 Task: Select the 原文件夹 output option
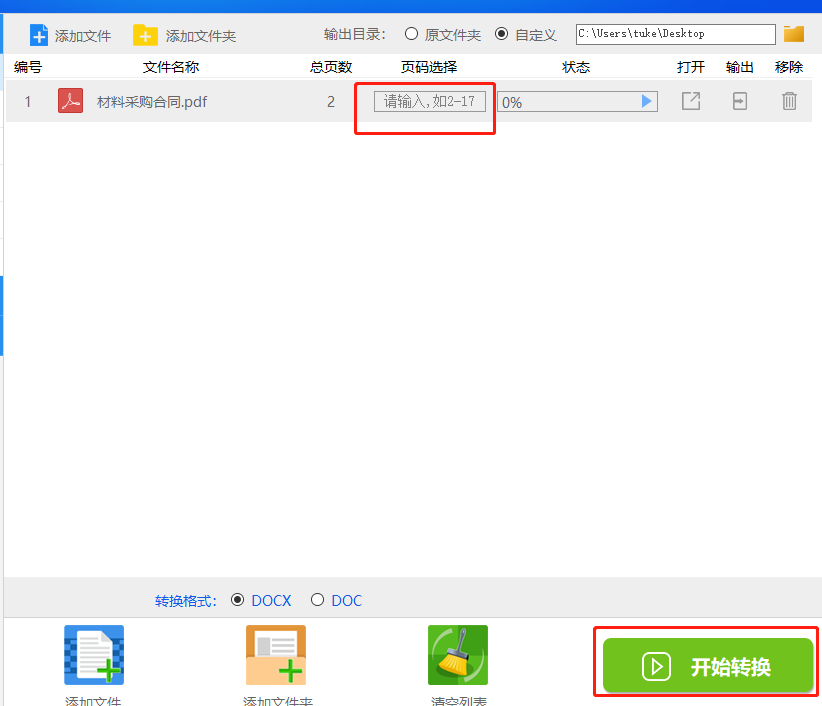tap(410, 33)
